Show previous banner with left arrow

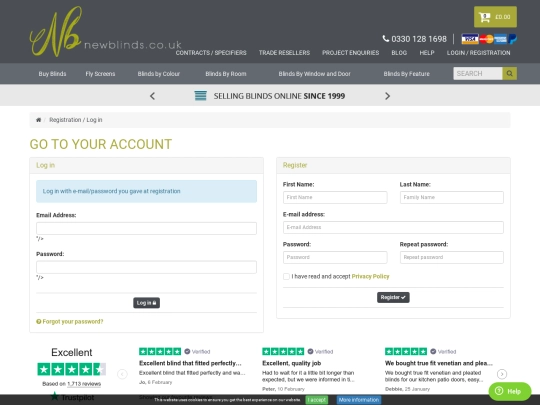click(152, 96)
